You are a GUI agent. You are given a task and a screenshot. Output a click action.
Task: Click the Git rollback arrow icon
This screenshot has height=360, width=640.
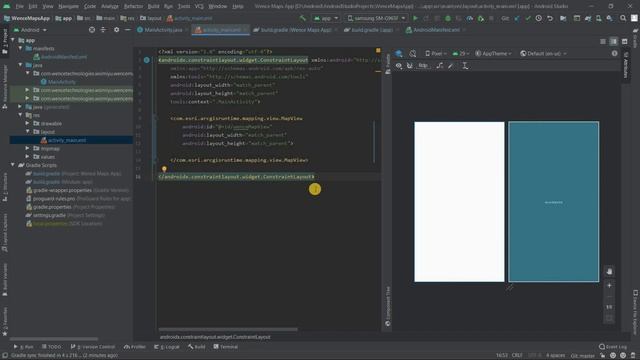point(550,18)
